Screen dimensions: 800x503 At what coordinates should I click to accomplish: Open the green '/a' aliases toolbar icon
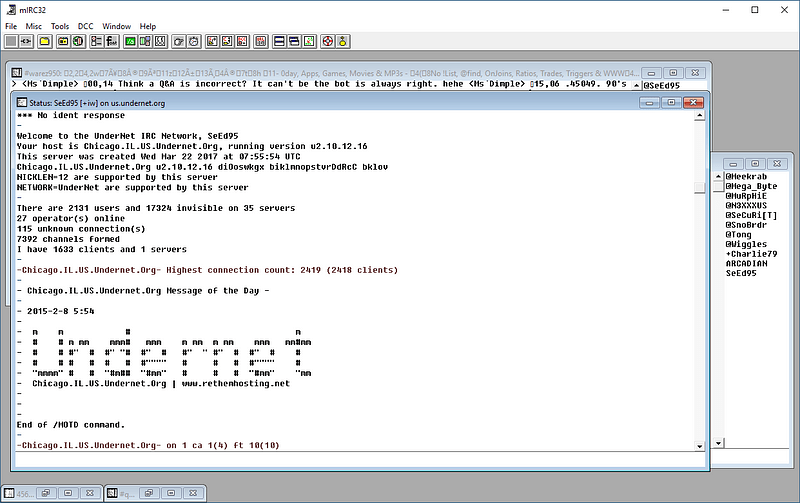(x=130, y=41)
